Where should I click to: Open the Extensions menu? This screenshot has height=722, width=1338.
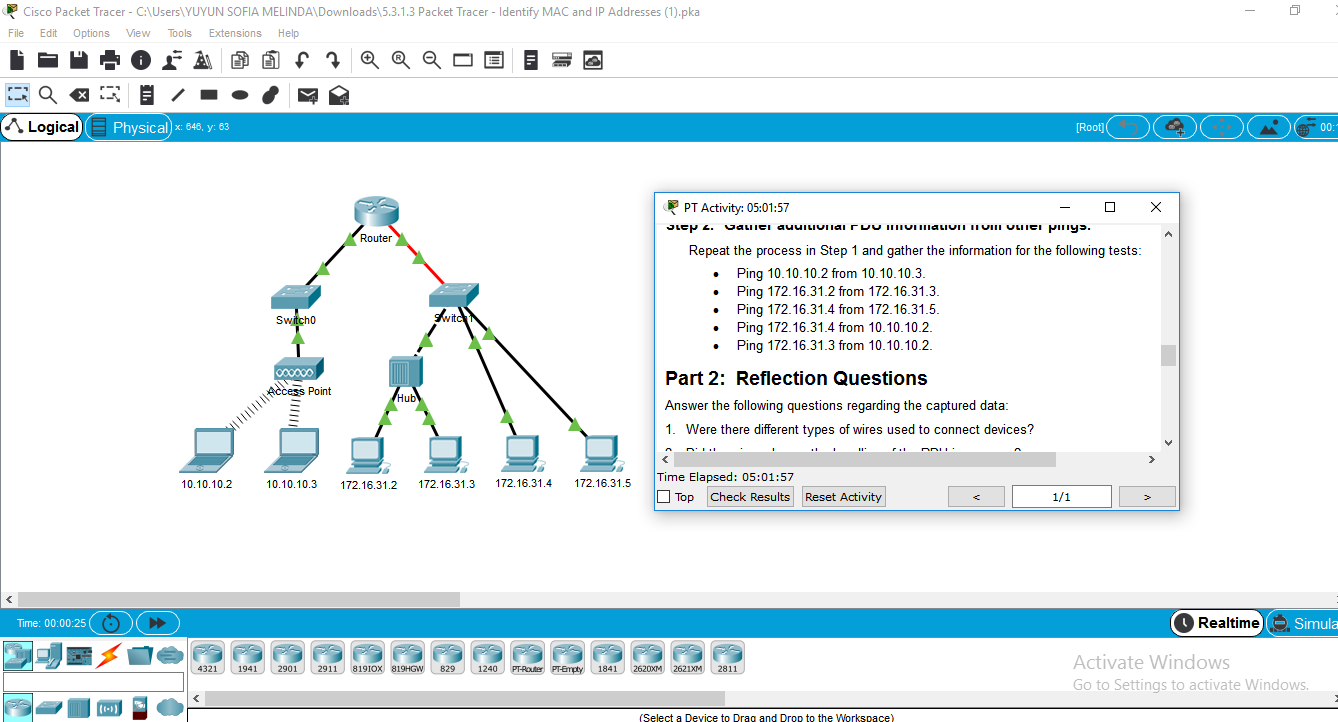235,33
